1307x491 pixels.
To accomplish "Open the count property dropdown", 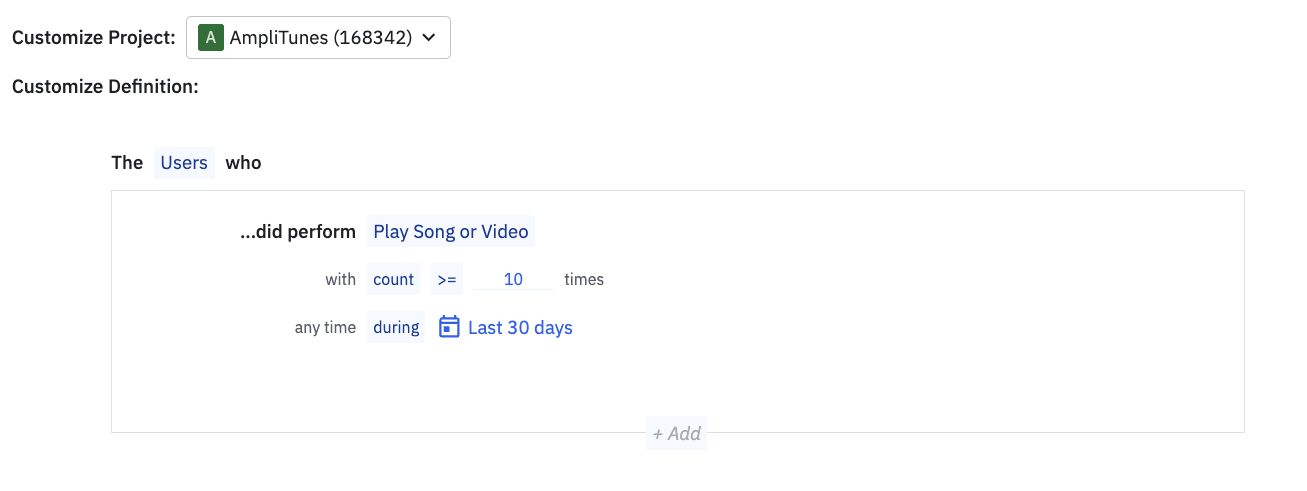I will (x=393, y=280).
